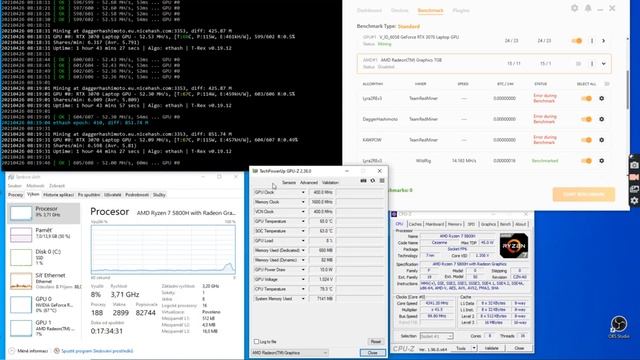Open the Podrobnosti tab in Task Manager
The image size is (640, 360).
click(x=137, y=195)
